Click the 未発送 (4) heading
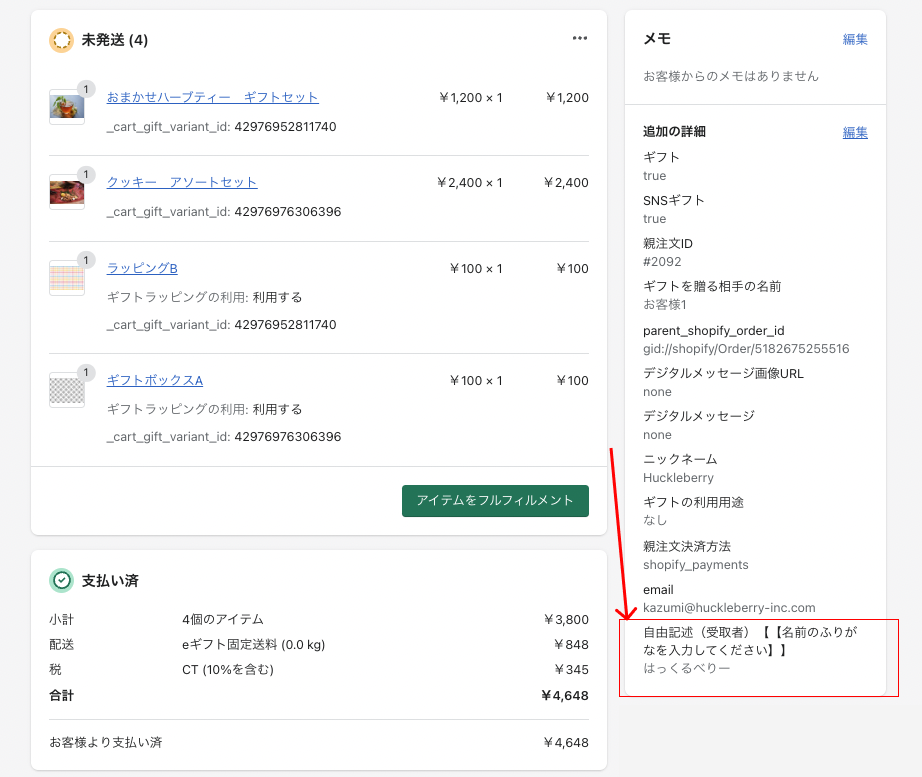The image size is (922, 777). [x=115, y=40]
